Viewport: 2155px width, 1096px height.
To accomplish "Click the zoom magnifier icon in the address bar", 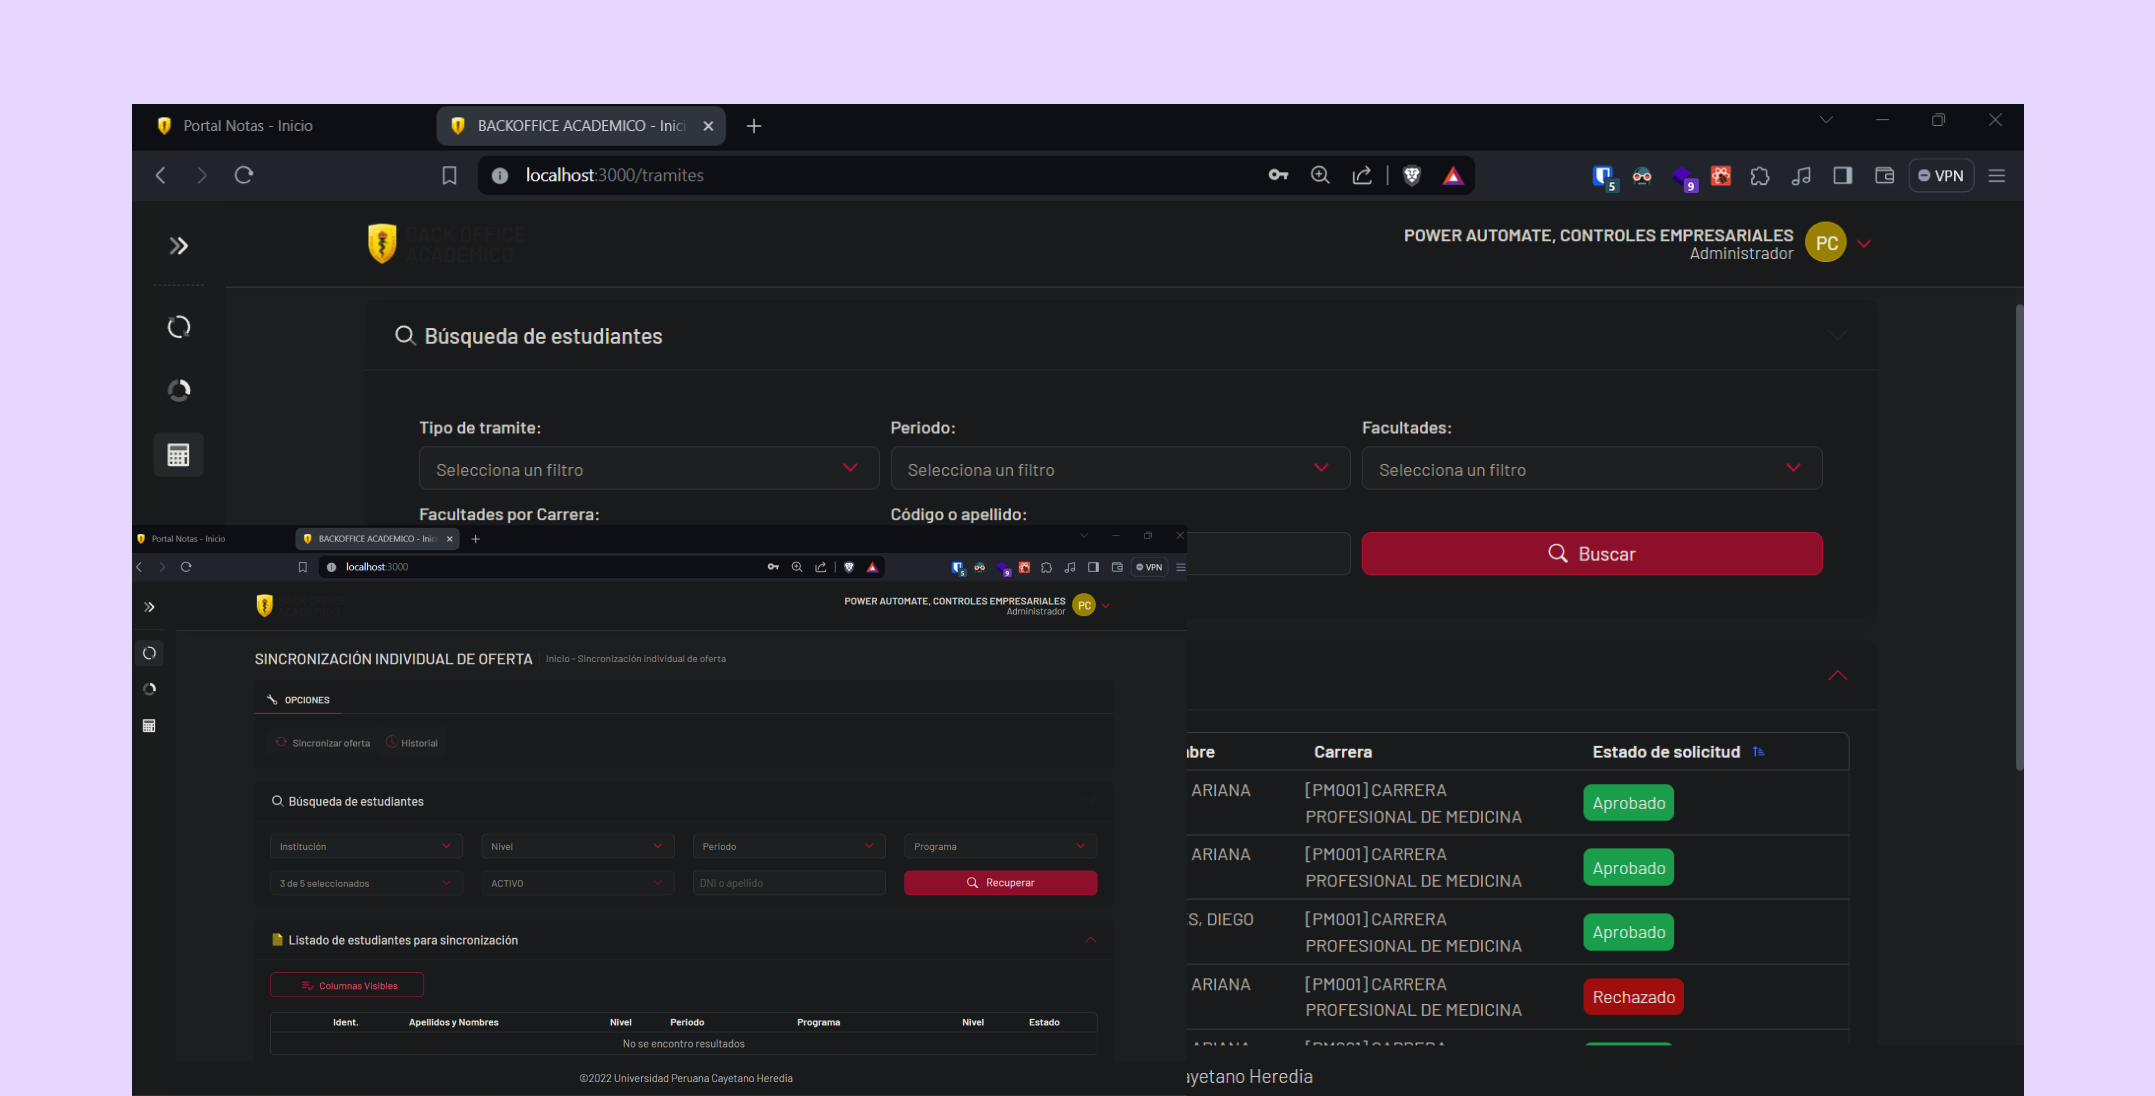I will coord(1320,176).
